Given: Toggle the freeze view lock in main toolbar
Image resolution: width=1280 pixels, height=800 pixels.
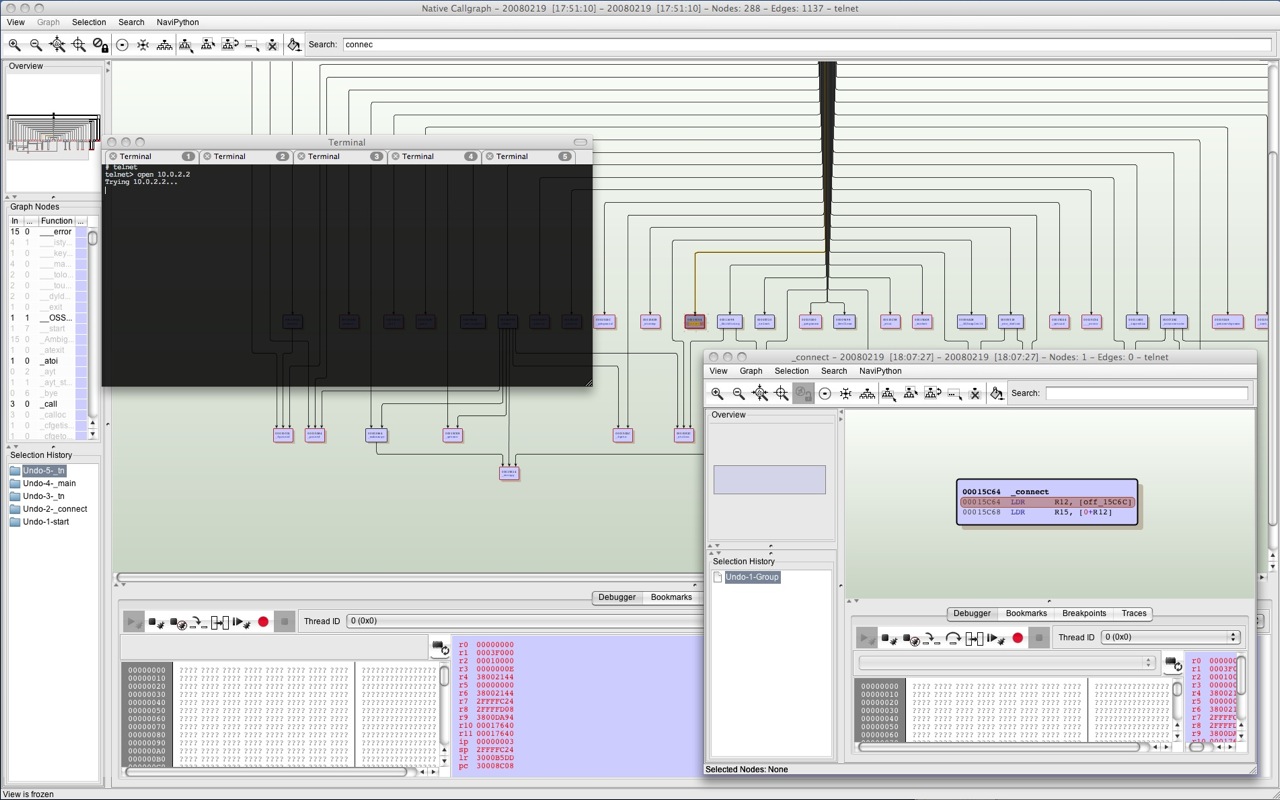Looking at the screenshot, I should (x=100, y=44).
